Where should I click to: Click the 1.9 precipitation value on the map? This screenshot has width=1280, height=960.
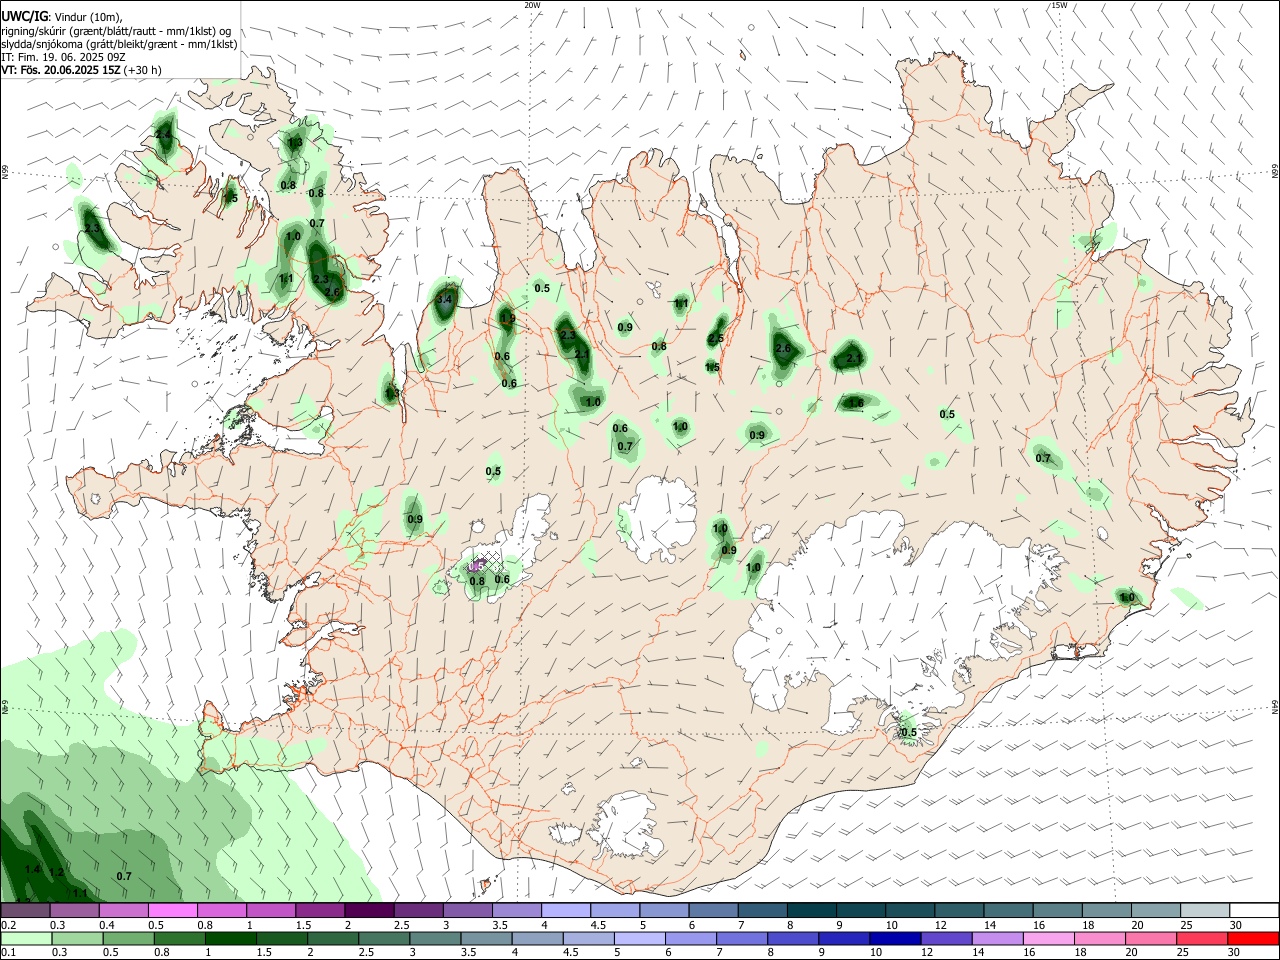[x=507, y=319]
